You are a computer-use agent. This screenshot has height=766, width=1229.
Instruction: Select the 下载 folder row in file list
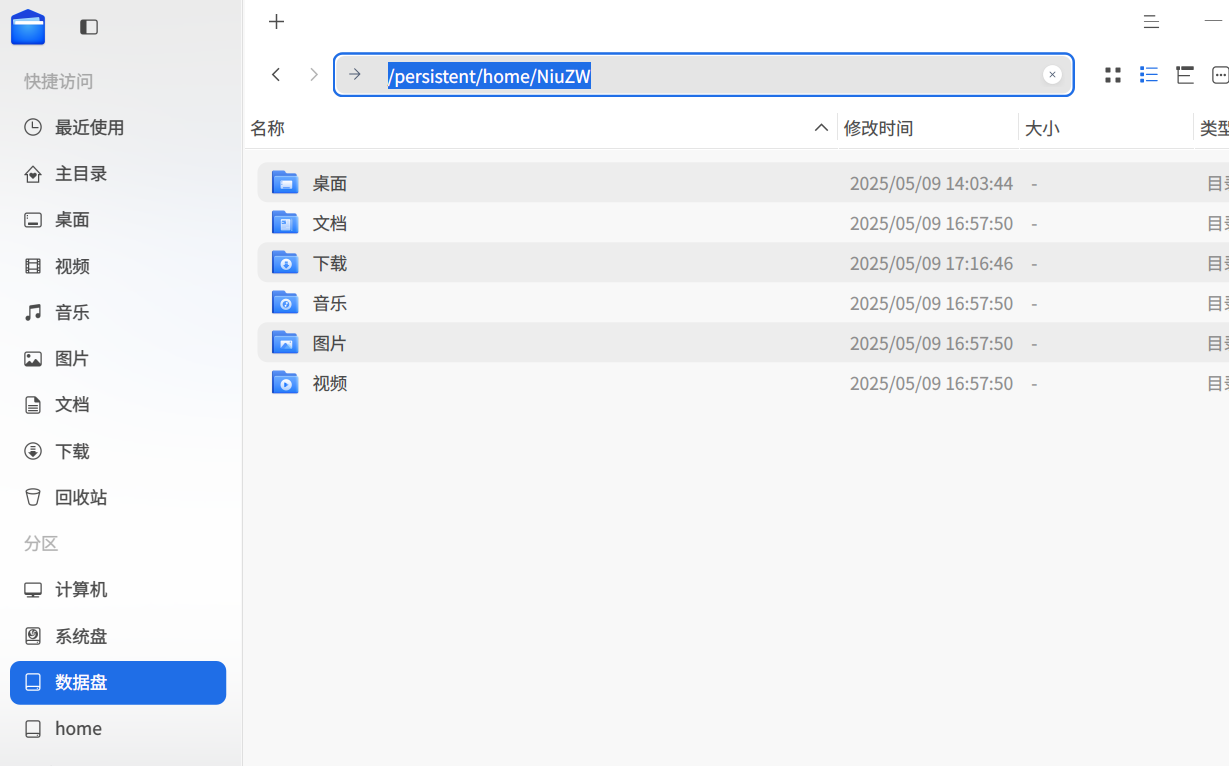(743, 263)
